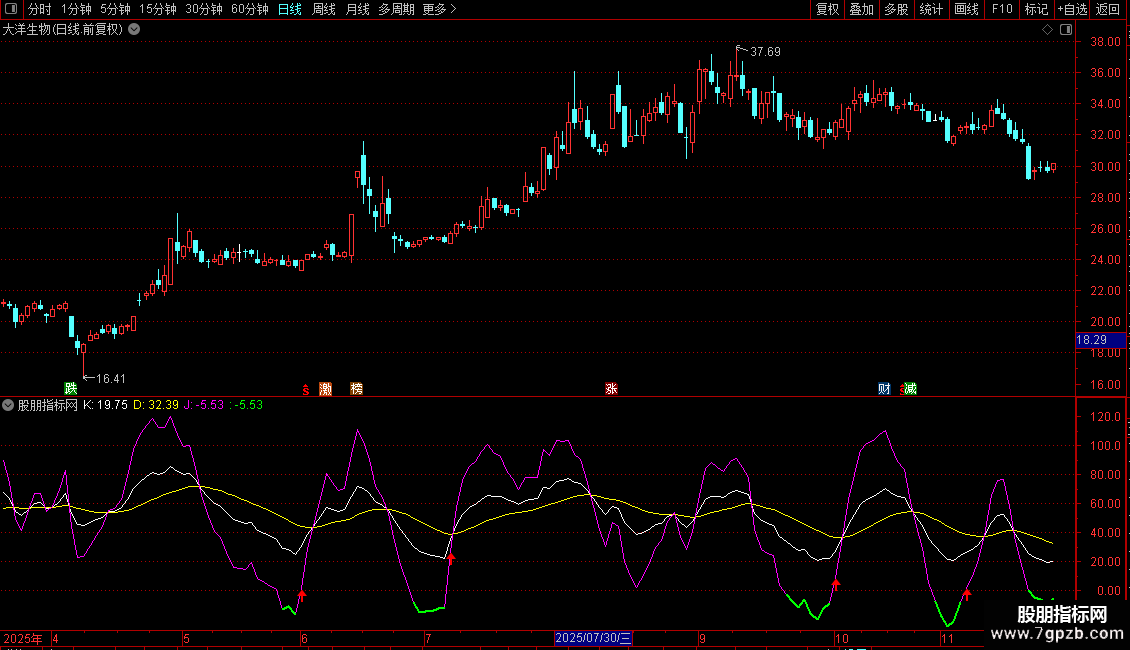Click the sidebar panel toggle icon at top-left
The height and width of the screenshot is (650, 1130).
pos(10,10)
